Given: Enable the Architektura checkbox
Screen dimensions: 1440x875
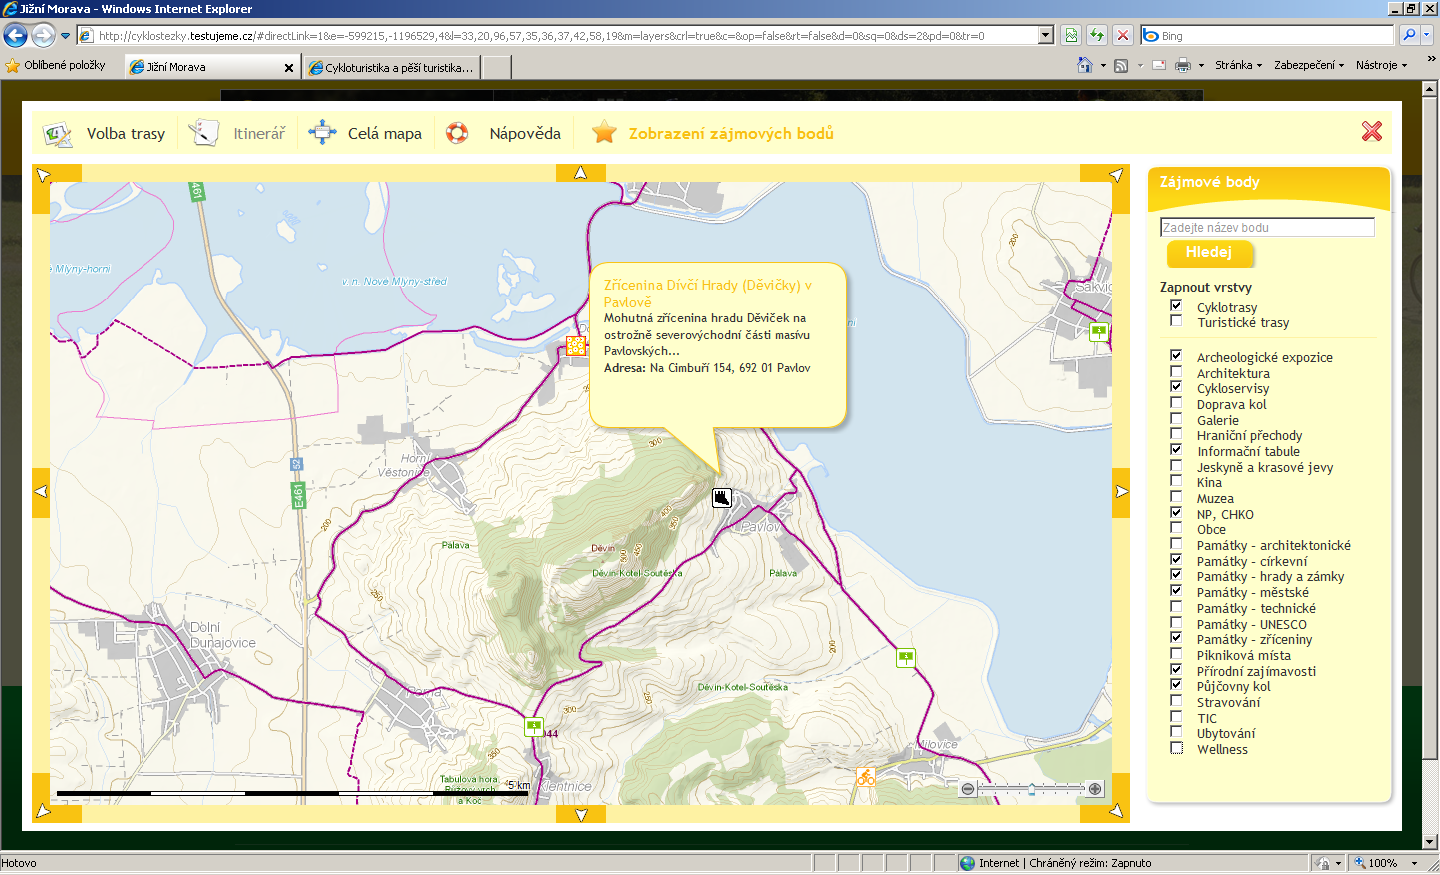Looking at the screenshot, I should click(x=1176, y=372).
